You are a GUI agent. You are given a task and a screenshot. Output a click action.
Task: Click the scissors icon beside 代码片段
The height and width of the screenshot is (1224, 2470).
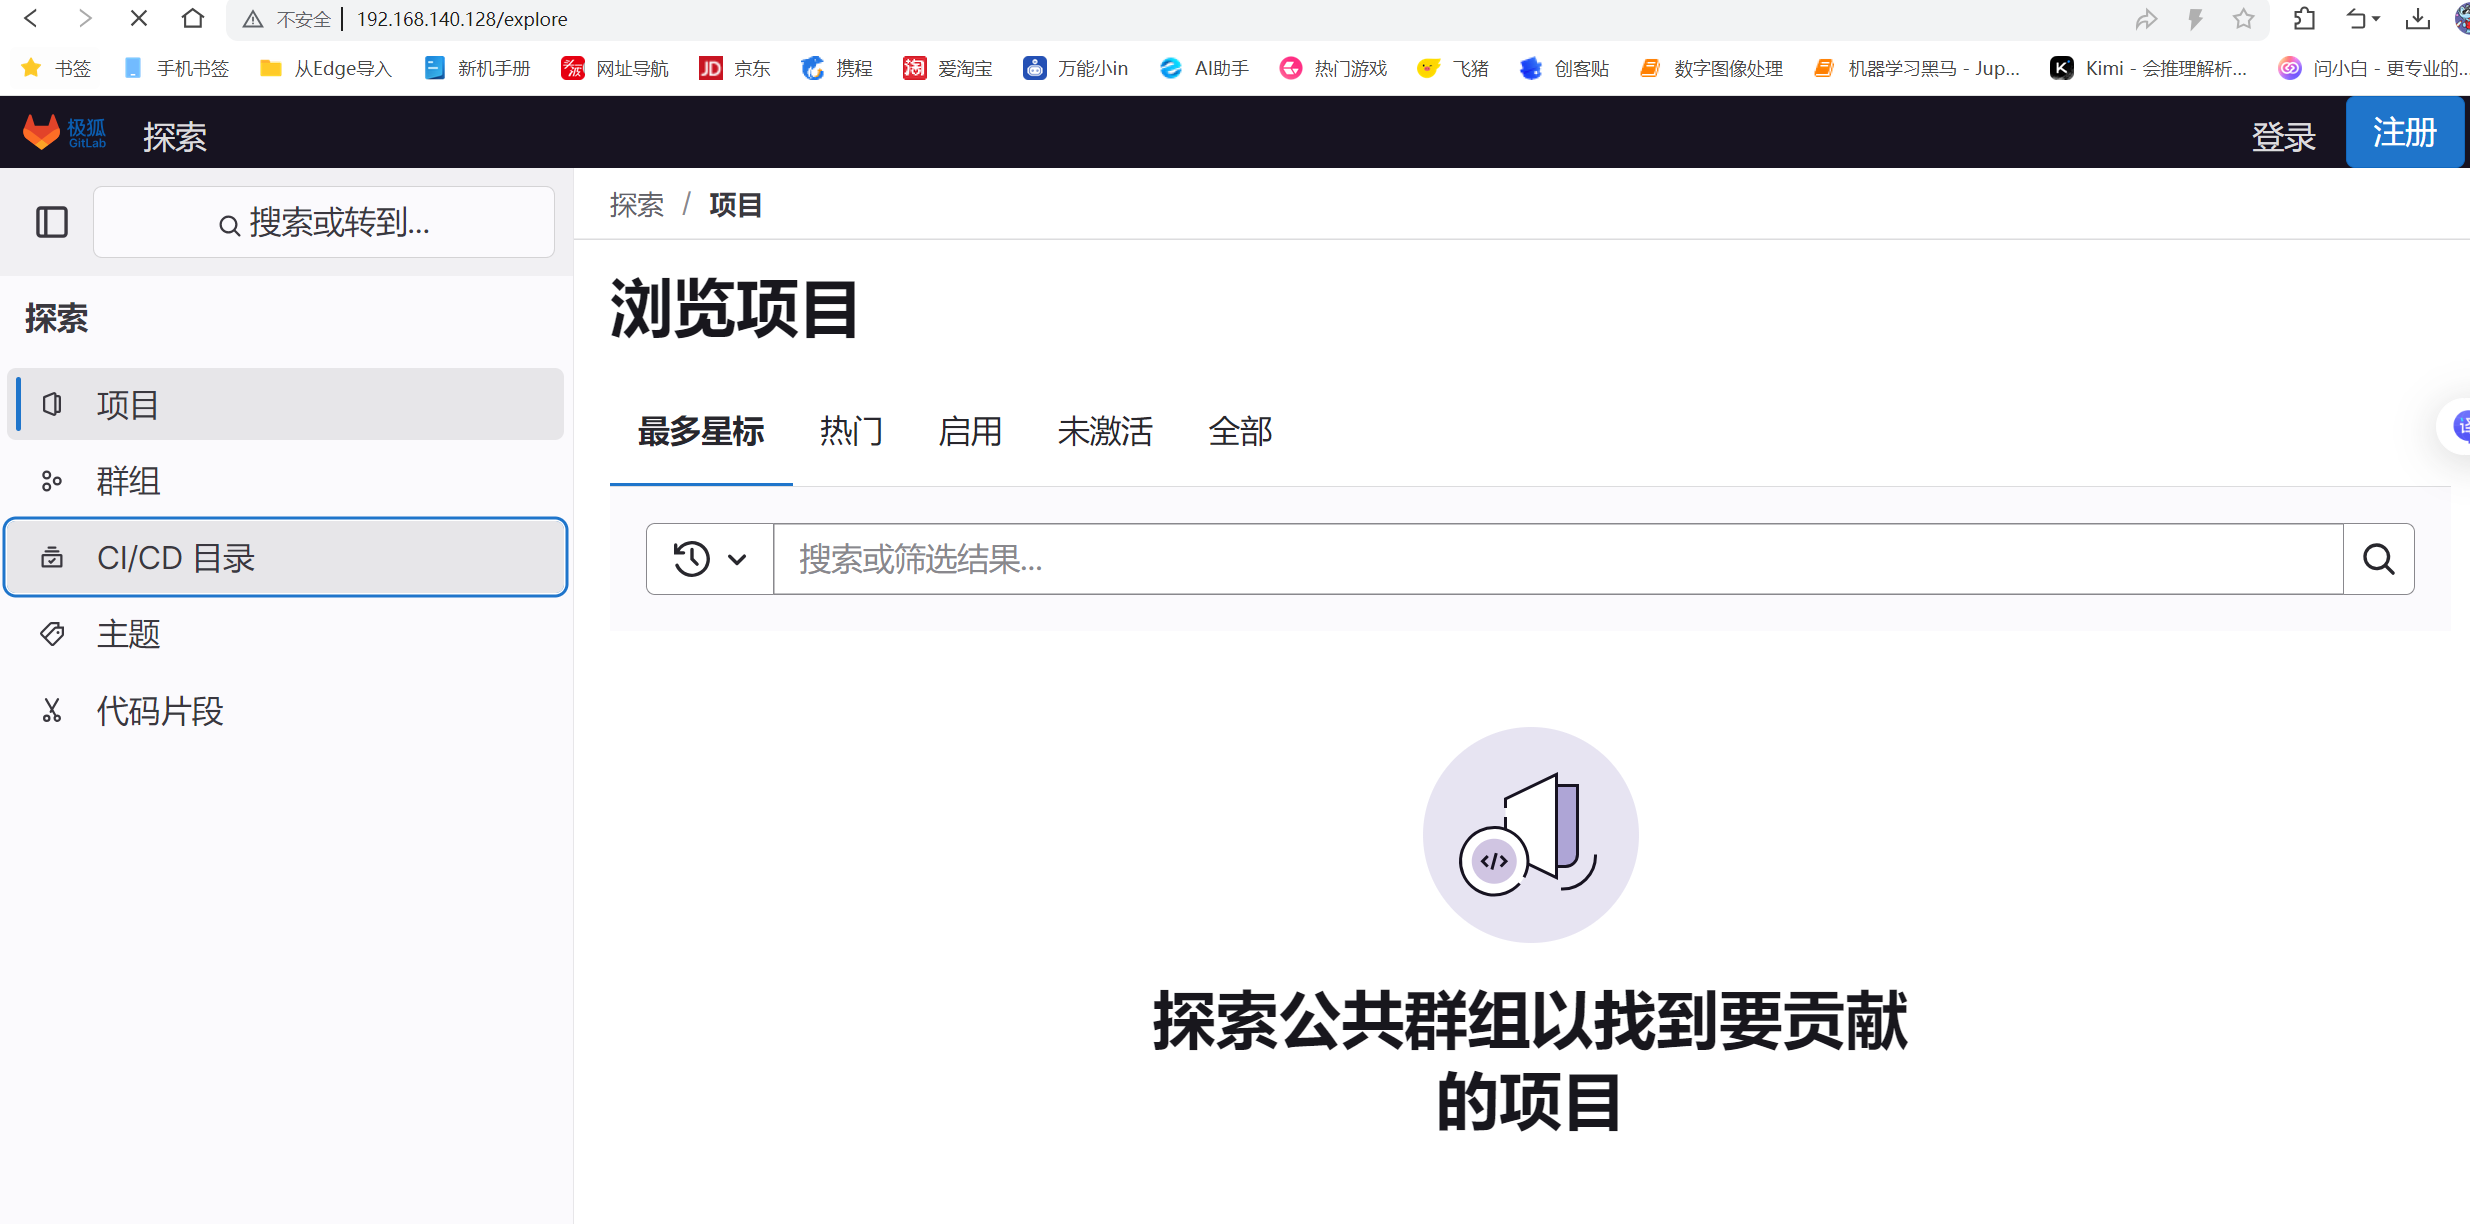pyautogui.click(x=52, y=711)
